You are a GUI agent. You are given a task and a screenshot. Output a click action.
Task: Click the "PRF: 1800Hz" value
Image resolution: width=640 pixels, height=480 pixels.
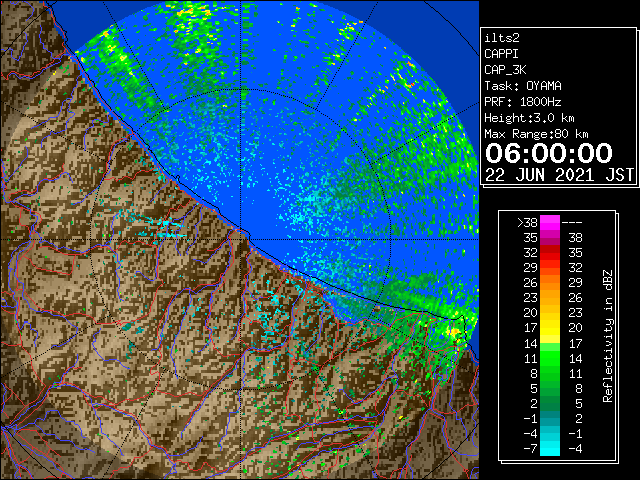tap(523, 102)
